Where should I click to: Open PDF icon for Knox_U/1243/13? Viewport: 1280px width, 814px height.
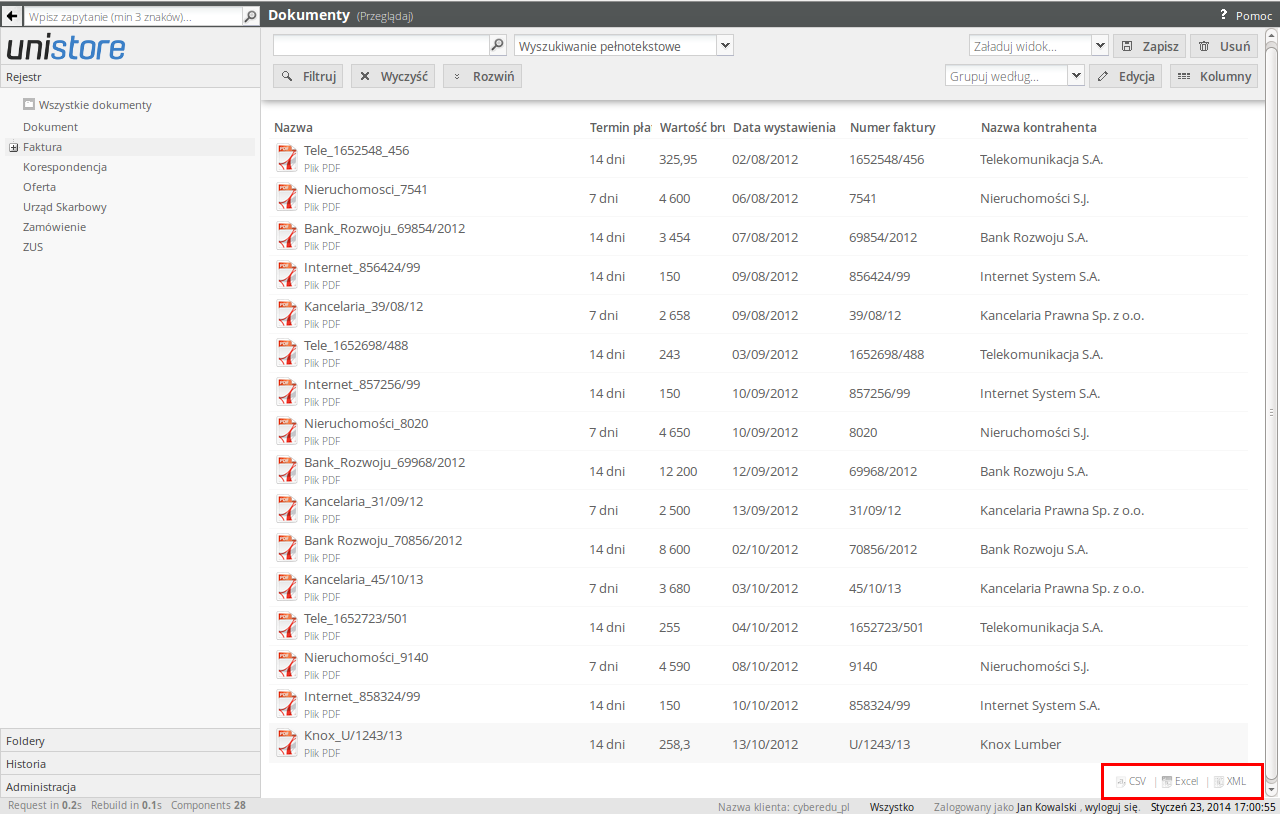[287, 742]
